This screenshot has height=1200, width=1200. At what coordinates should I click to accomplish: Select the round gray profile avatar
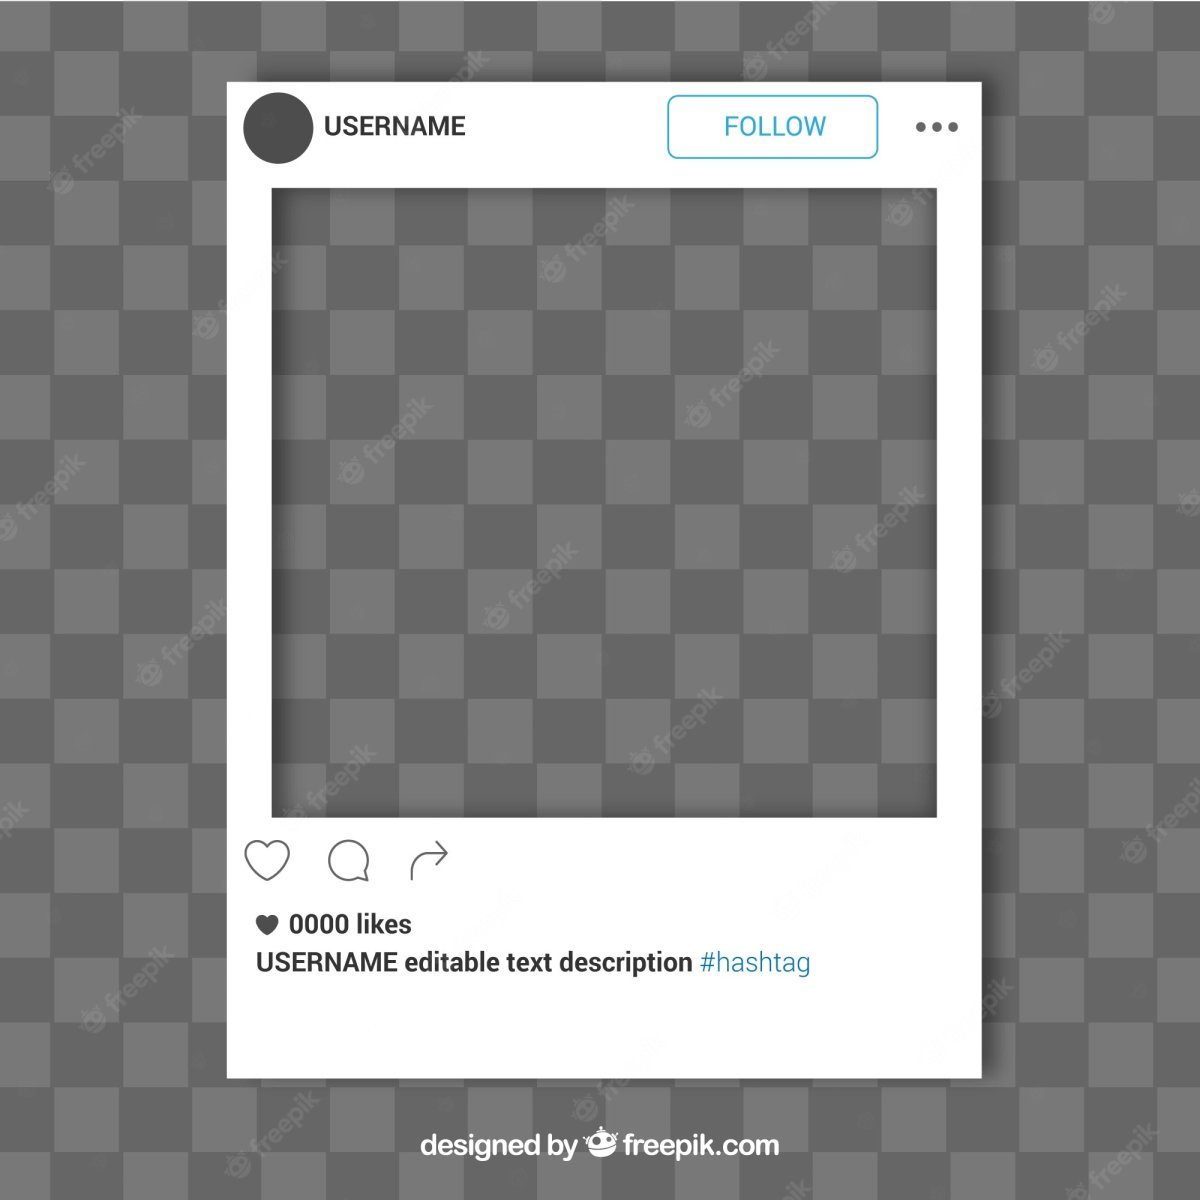pyautogui.click(x=278, y=128)
